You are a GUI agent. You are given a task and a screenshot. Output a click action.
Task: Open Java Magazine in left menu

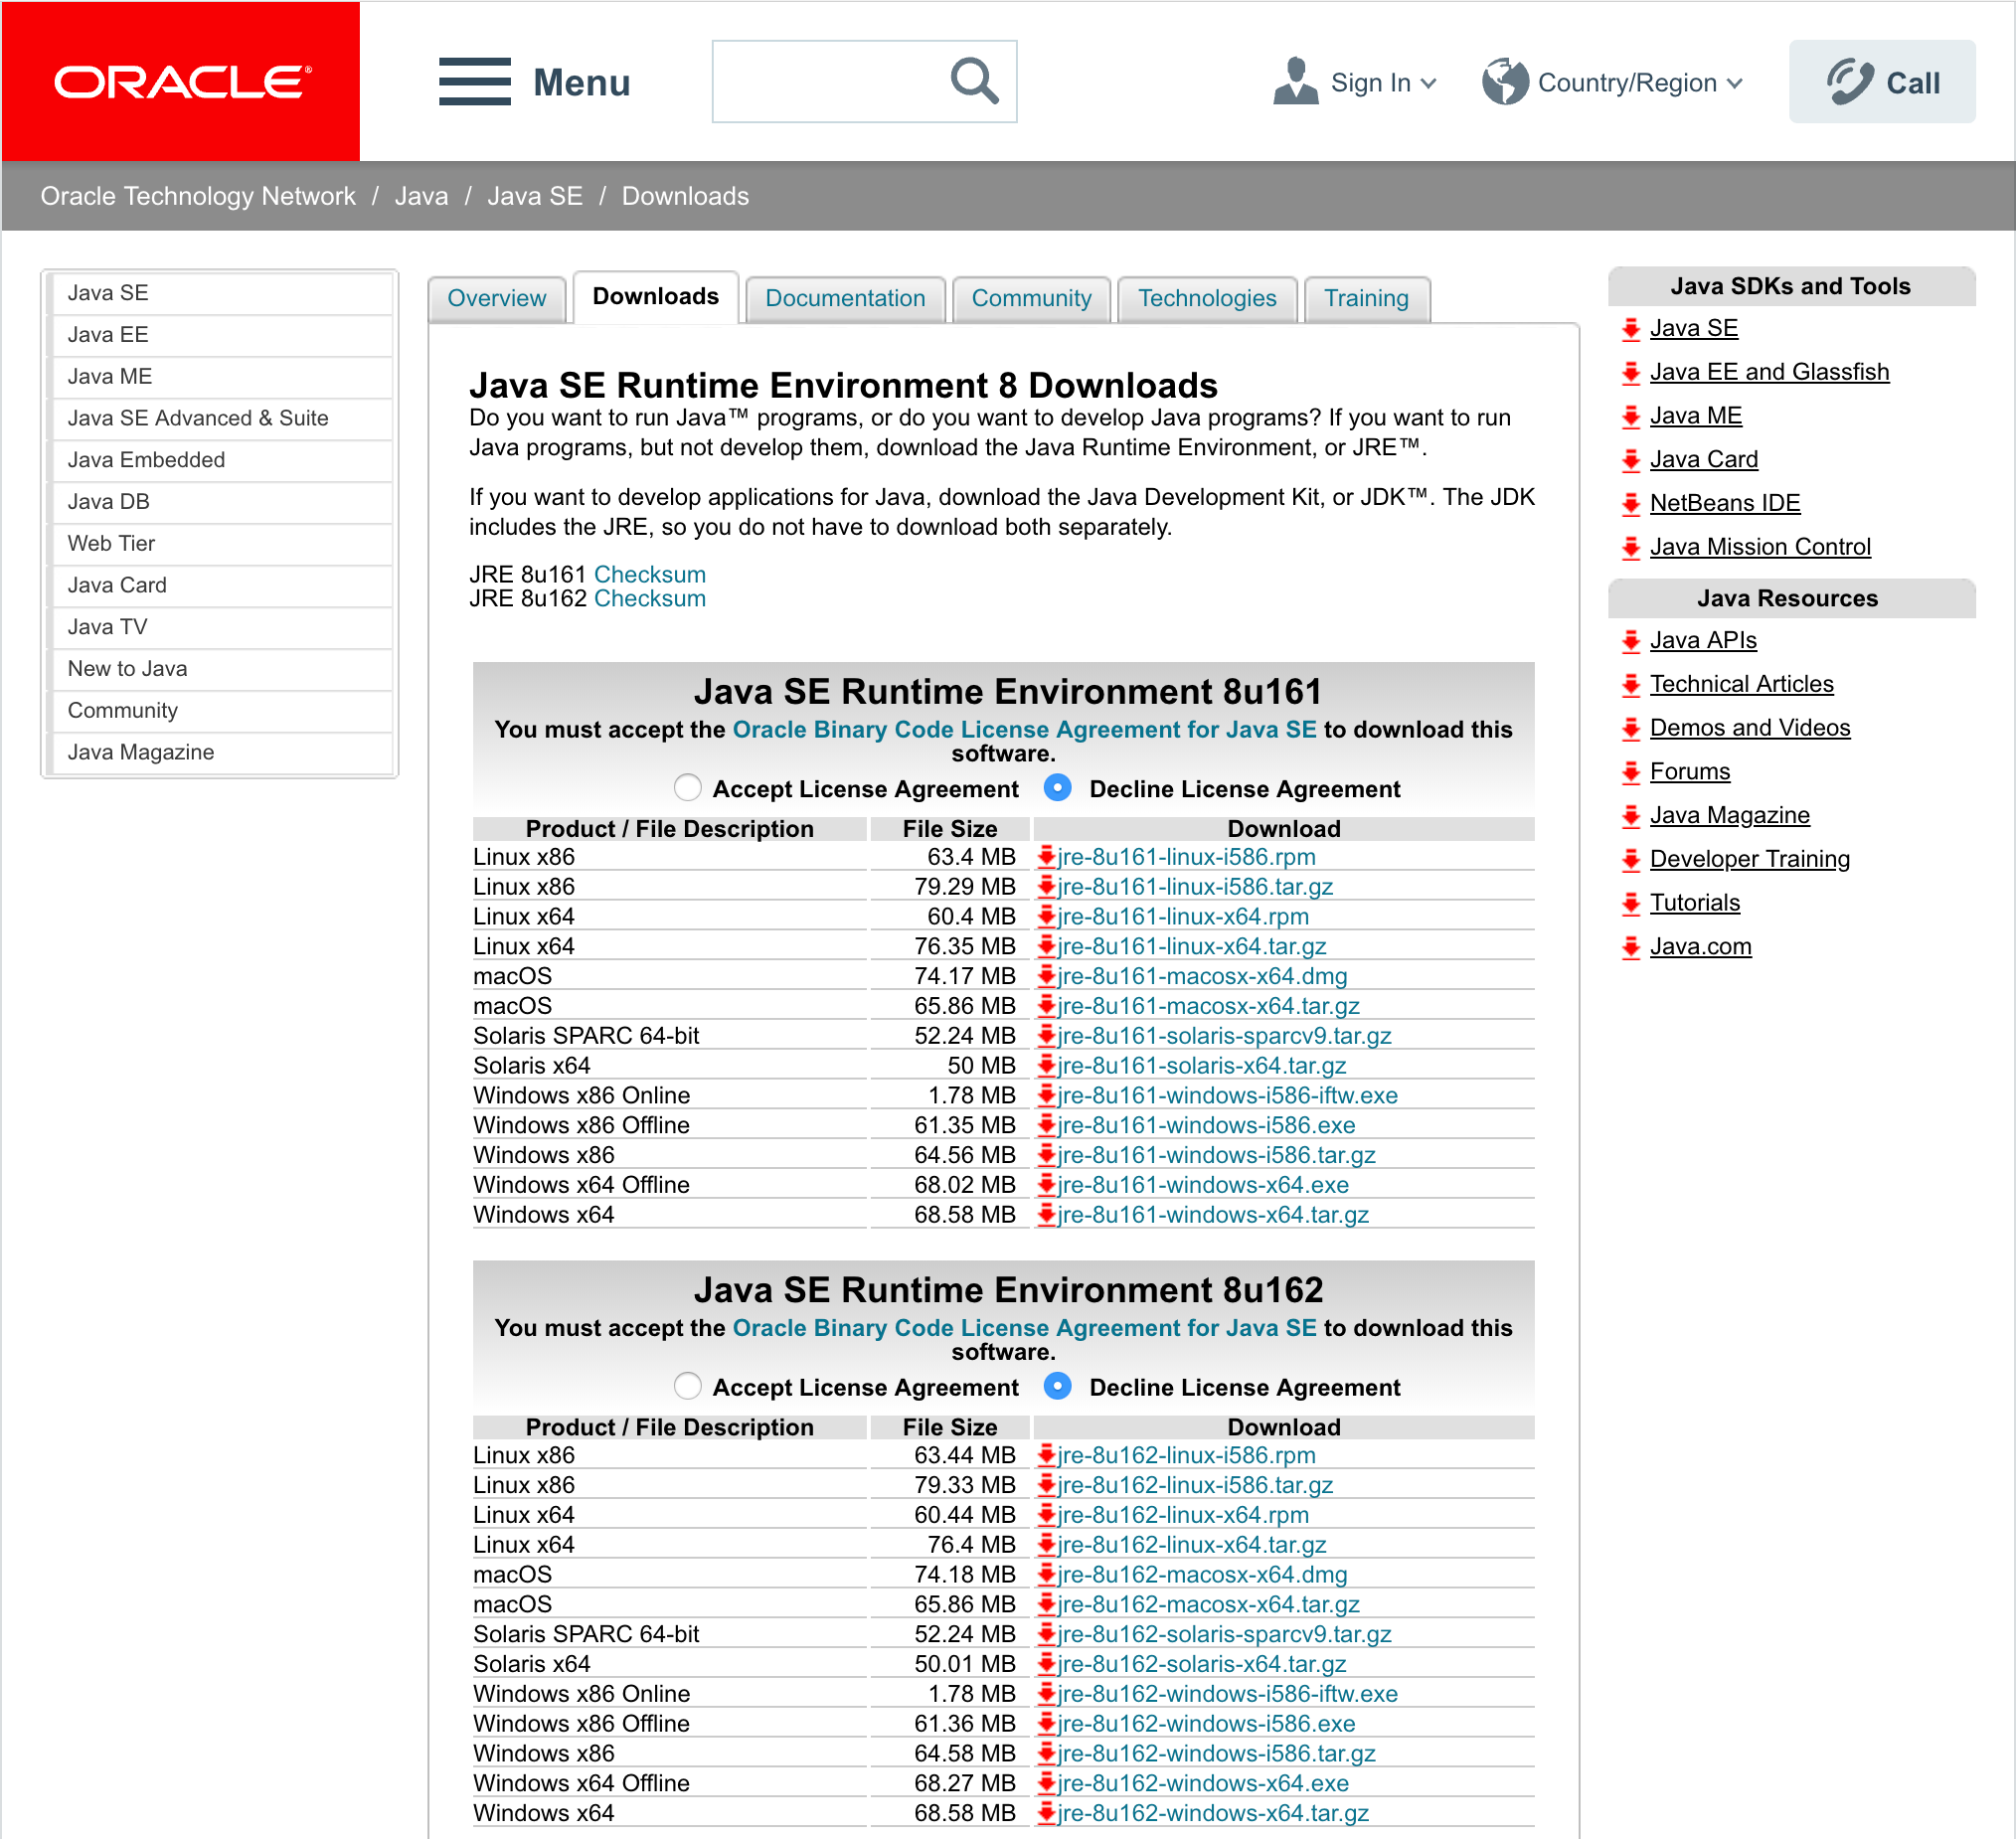pyautogui.click(x=220, y=752)
